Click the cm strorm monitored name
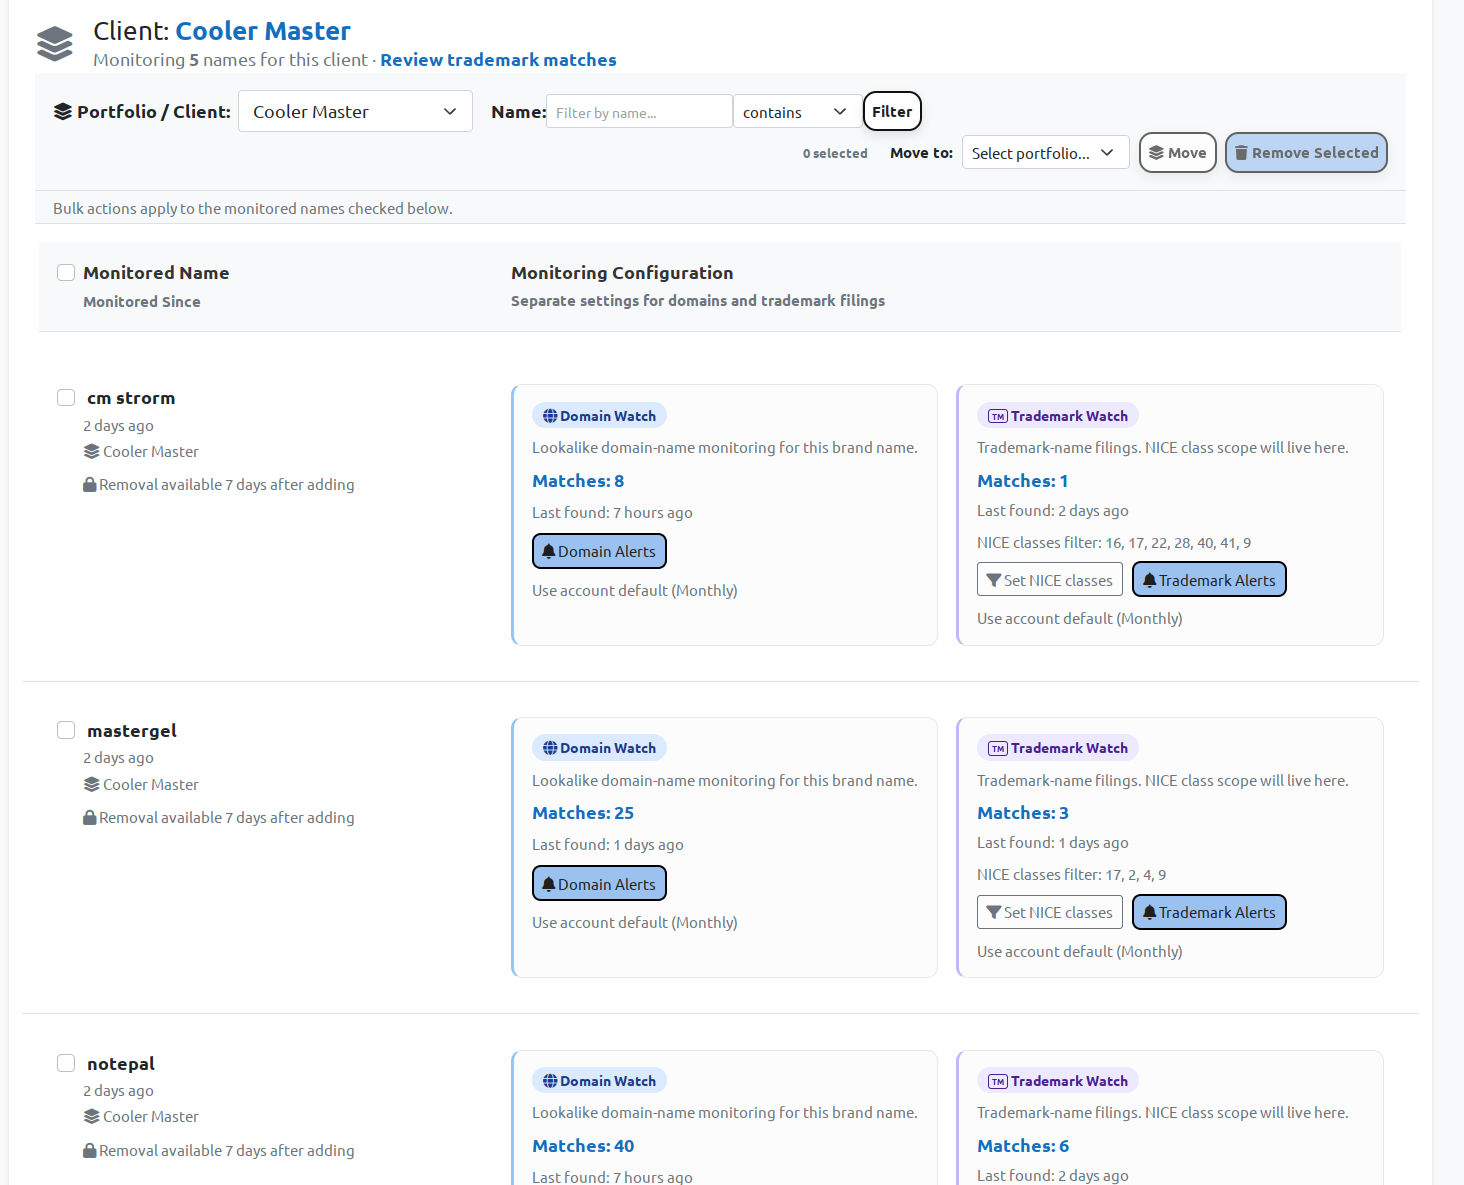The width and height of the screenshot is (1464, 1185). point(131,398)
